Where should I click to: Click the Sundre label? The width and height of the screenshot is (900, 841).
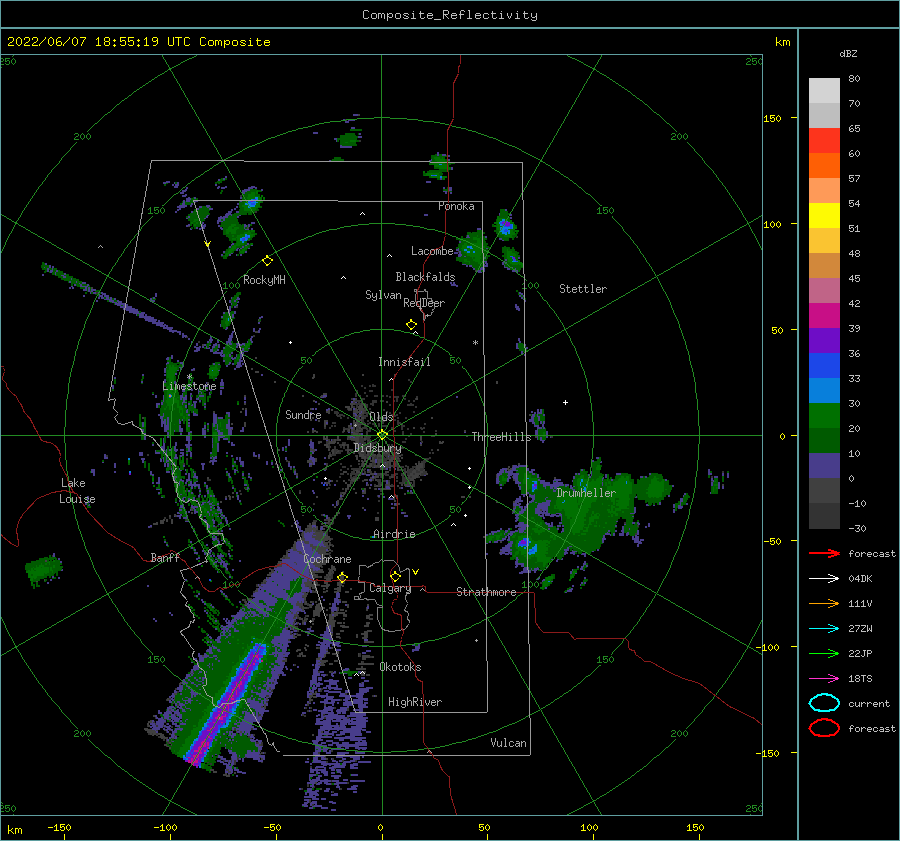303,414
